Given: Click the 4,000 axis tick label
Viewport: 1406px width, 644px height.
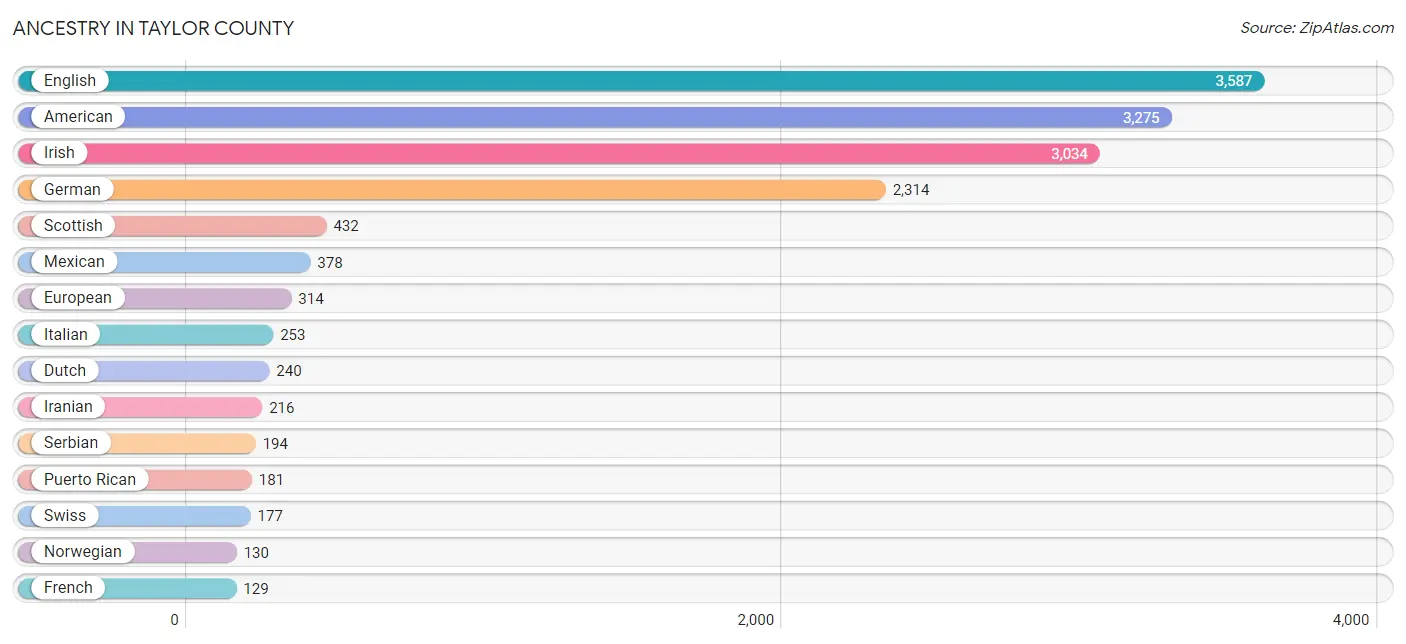Looking at the screenshot, I should coord(1351,620).
